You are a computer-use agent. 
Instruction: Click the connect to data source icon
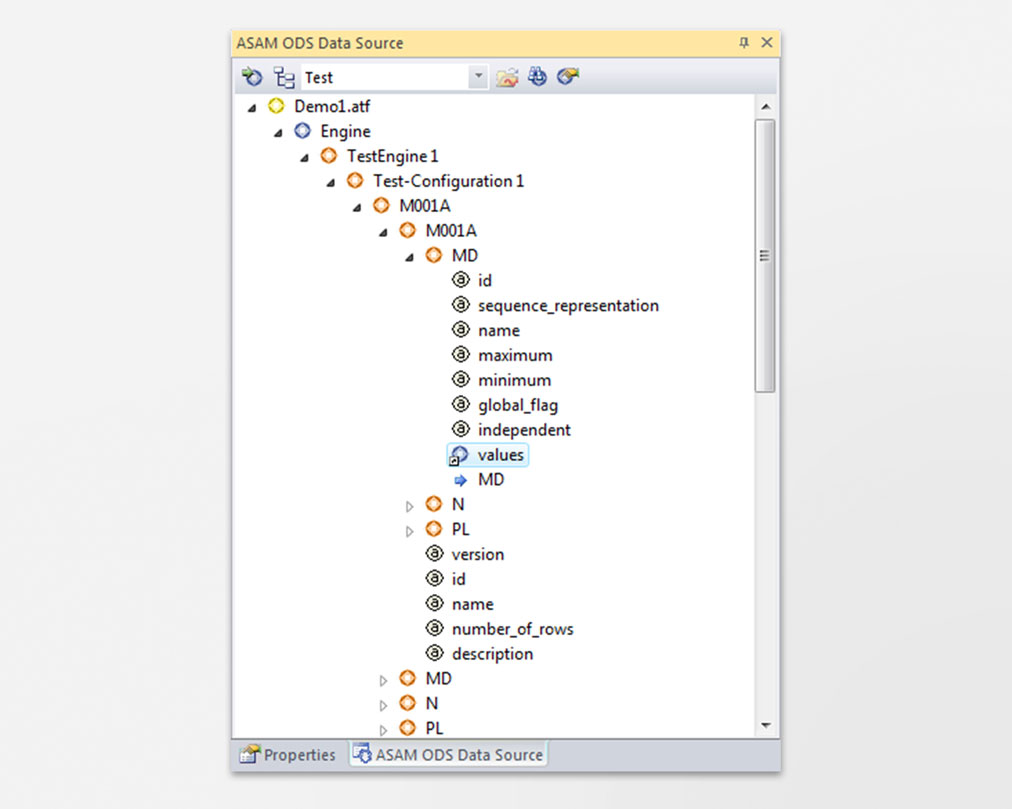pos(251,77)
